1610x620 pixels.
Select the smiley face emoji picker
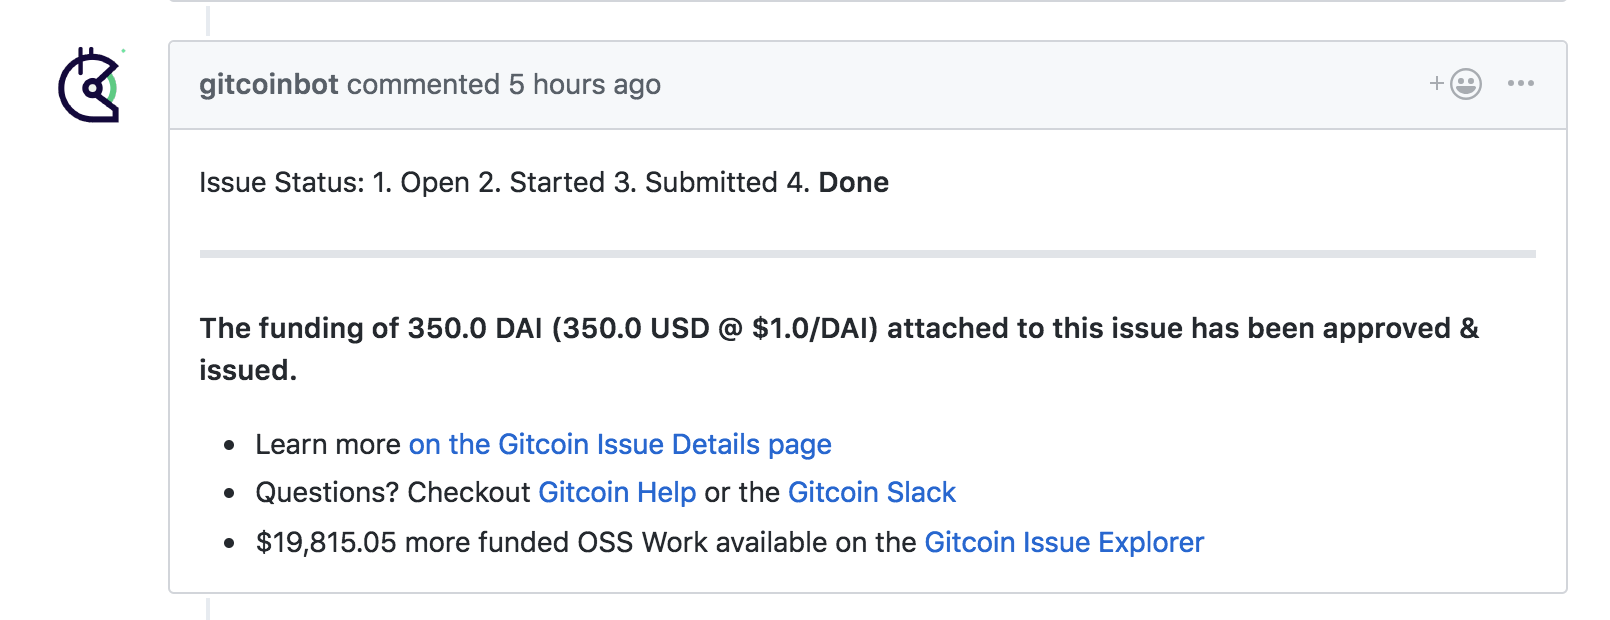tap(1464, 84)
